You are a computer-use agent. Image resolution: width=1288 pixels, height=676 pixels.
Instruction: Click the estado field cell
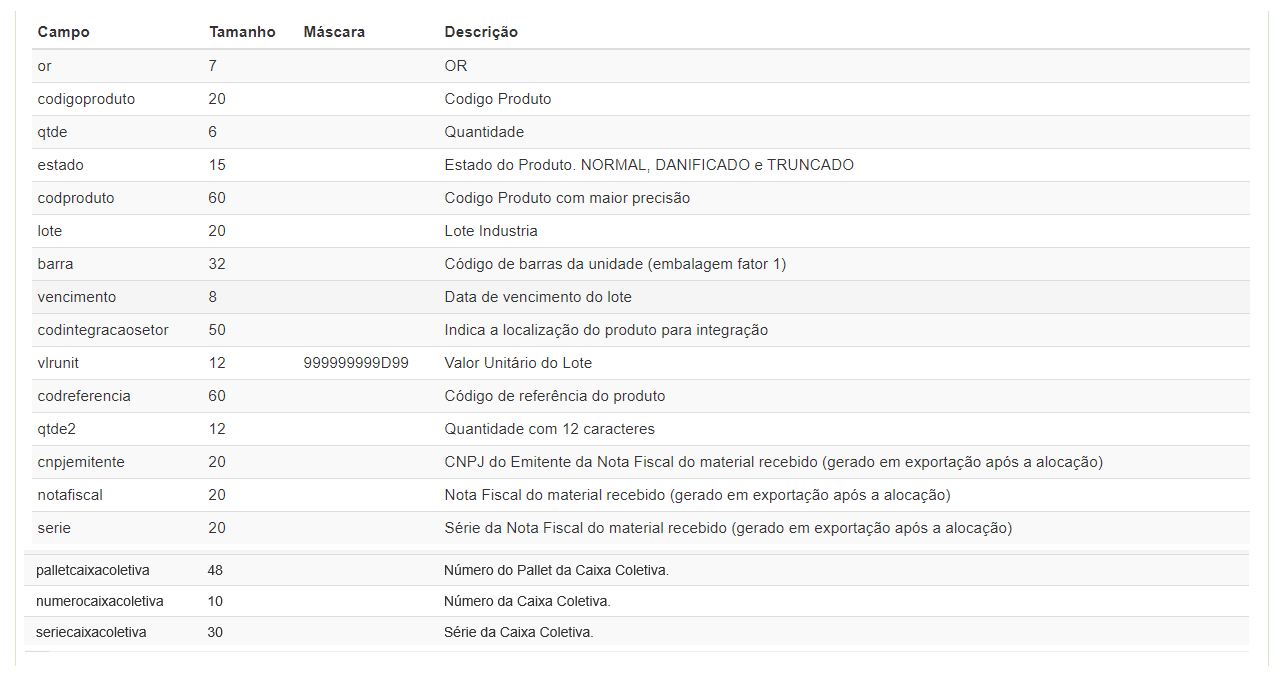[61, 165]
